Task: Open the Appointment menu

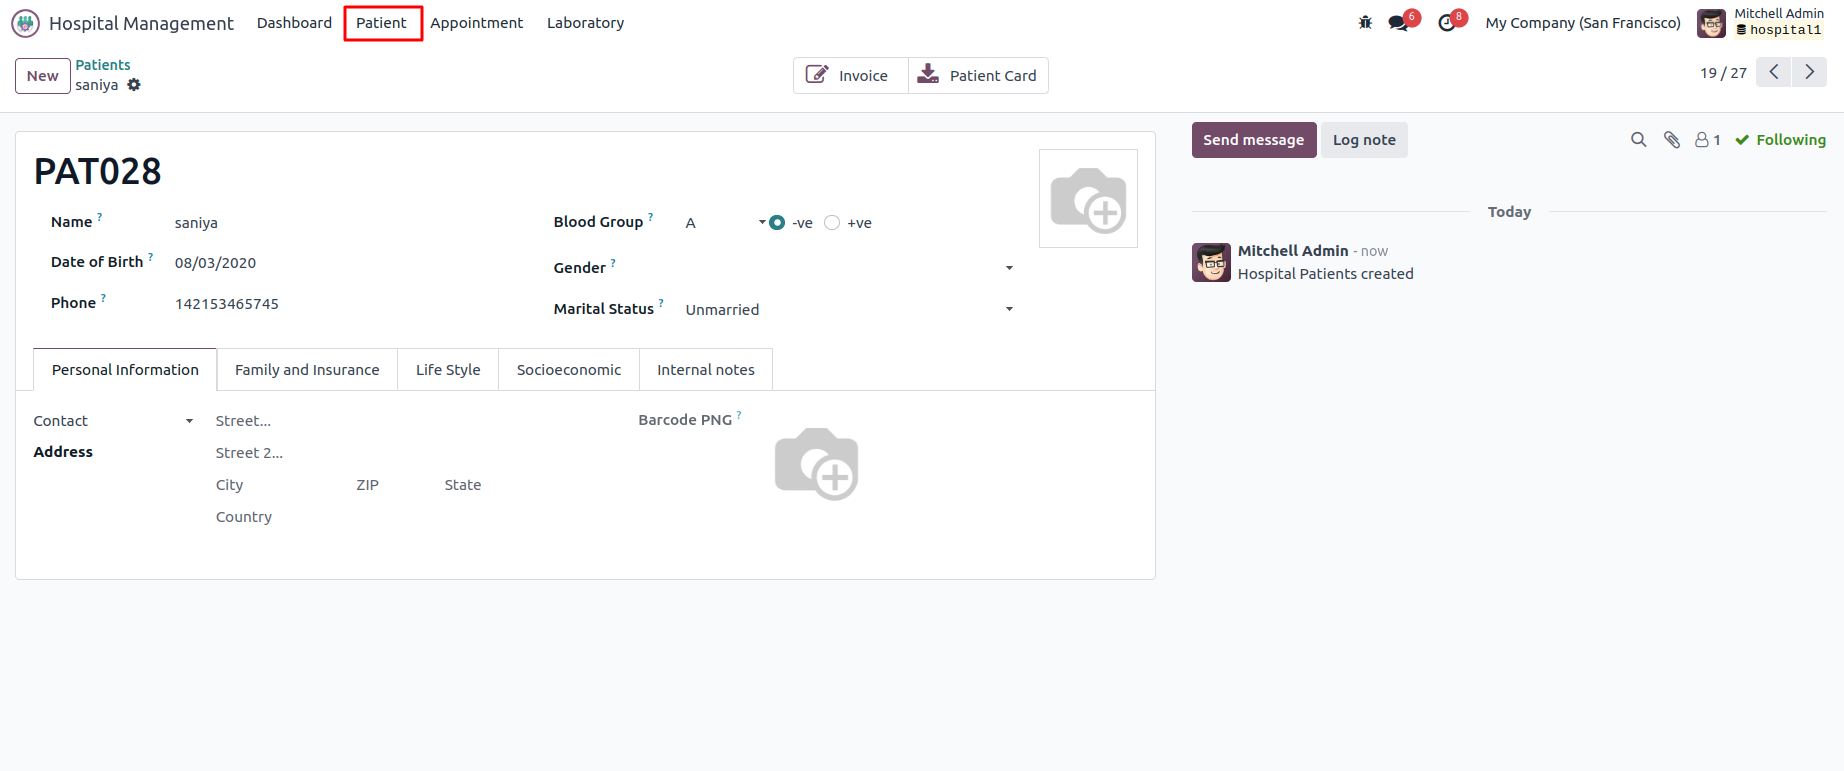Action: pyautogui.click(x=476, y=23)
